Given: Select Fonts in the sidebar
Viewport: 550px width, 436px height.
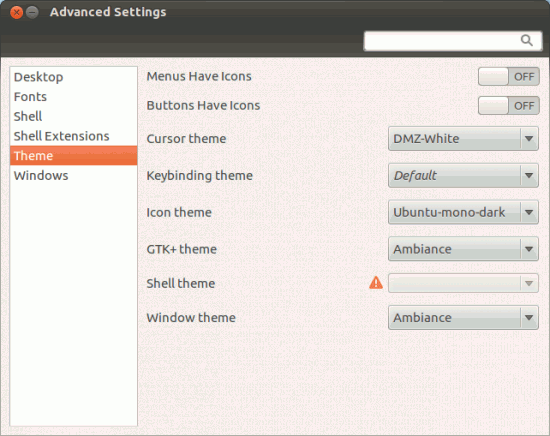Looking at the screenshot, I should (74, 96).
